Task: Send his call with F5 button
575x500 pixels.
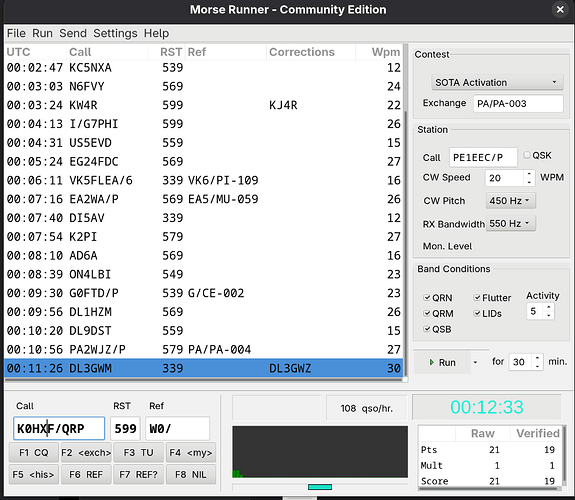Action: [34, 475]
